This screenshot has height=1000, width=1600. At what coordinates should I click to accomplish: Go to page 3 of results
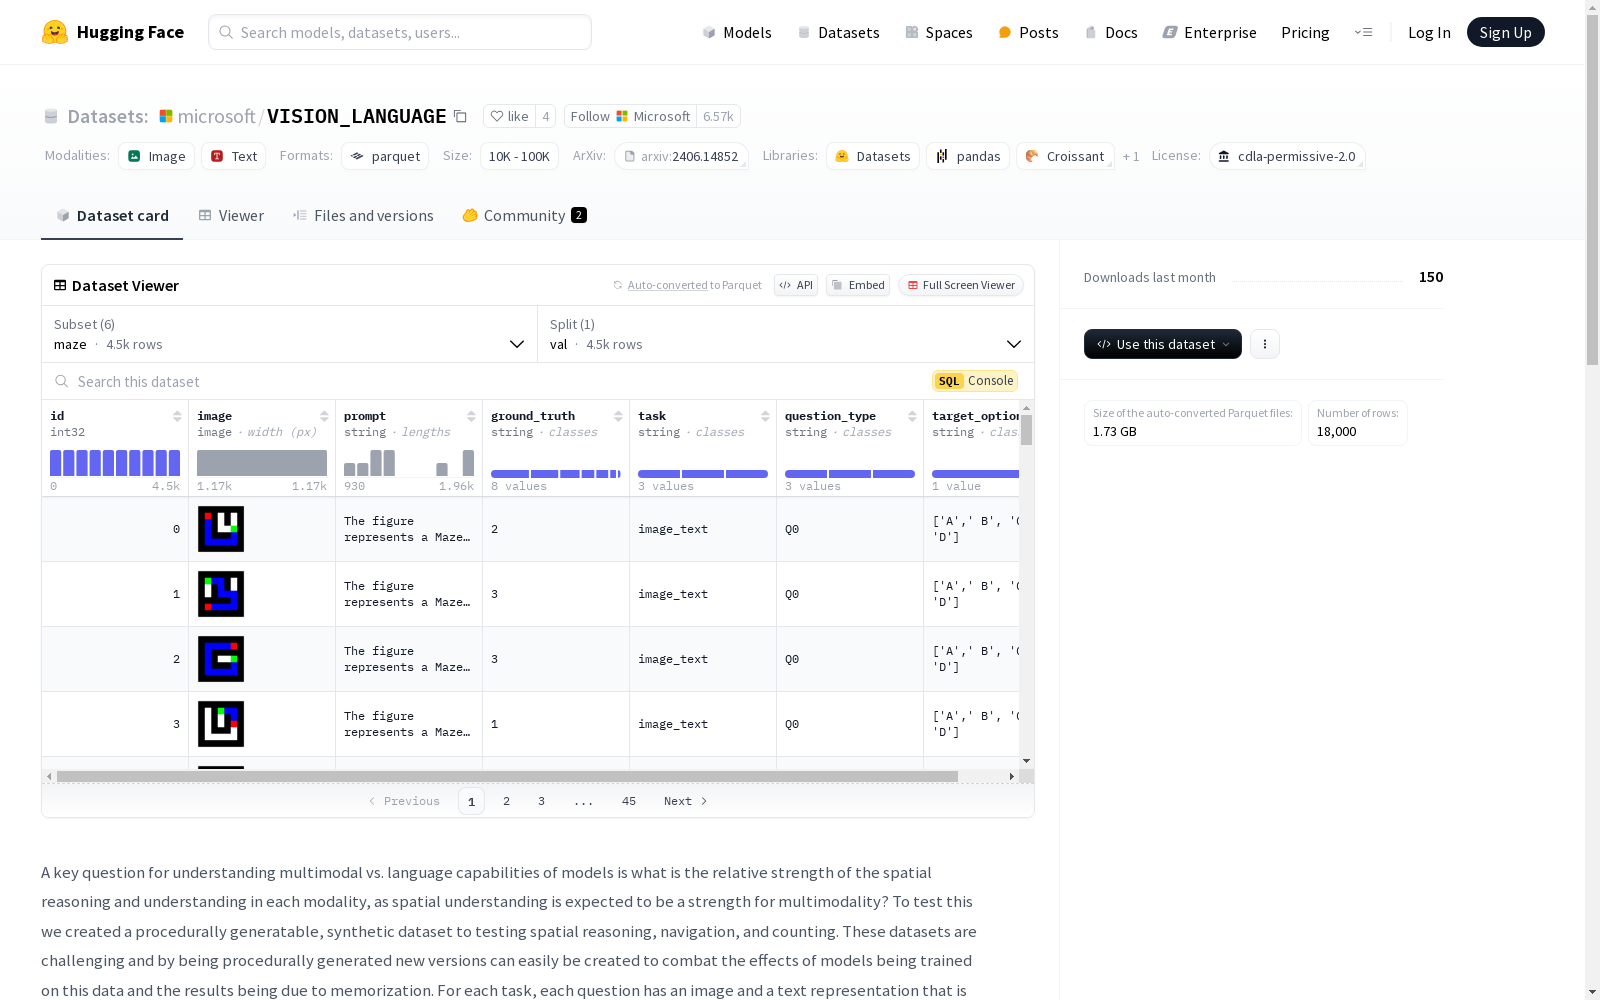point(542,801)
